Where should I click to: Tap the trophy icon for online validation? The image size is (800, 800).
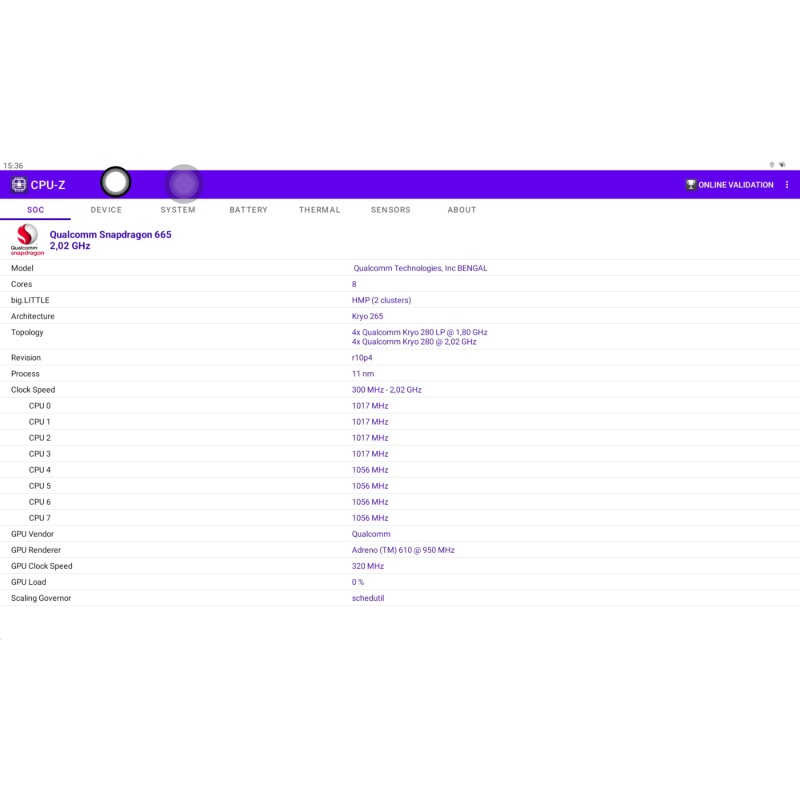(x=690, y=185)
